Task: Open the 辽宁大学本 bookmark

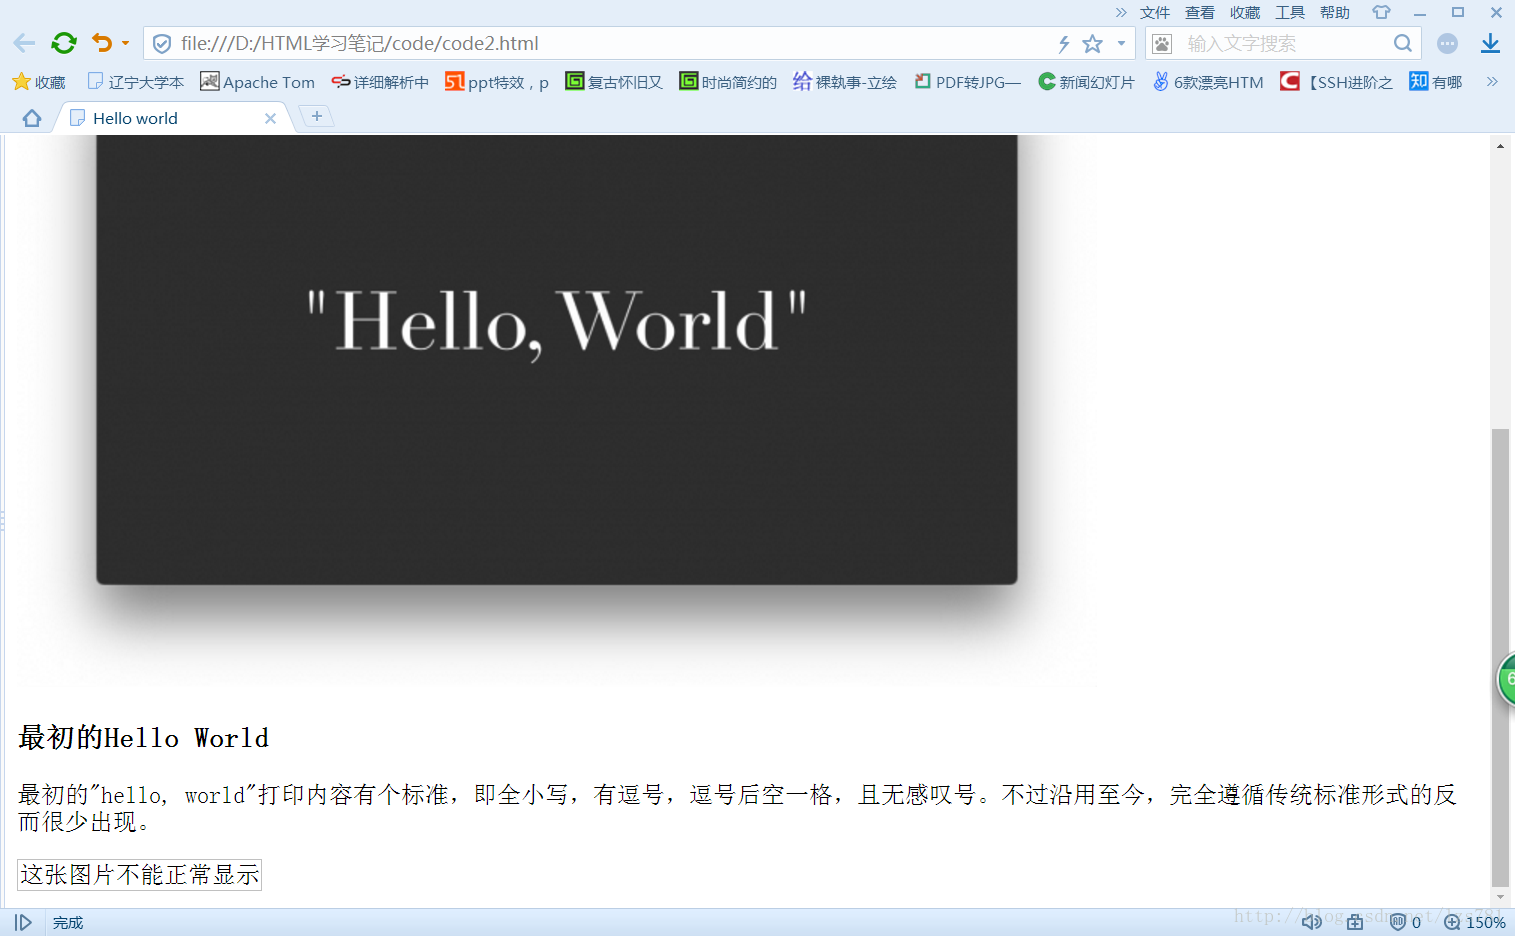Action: (136, 82)
